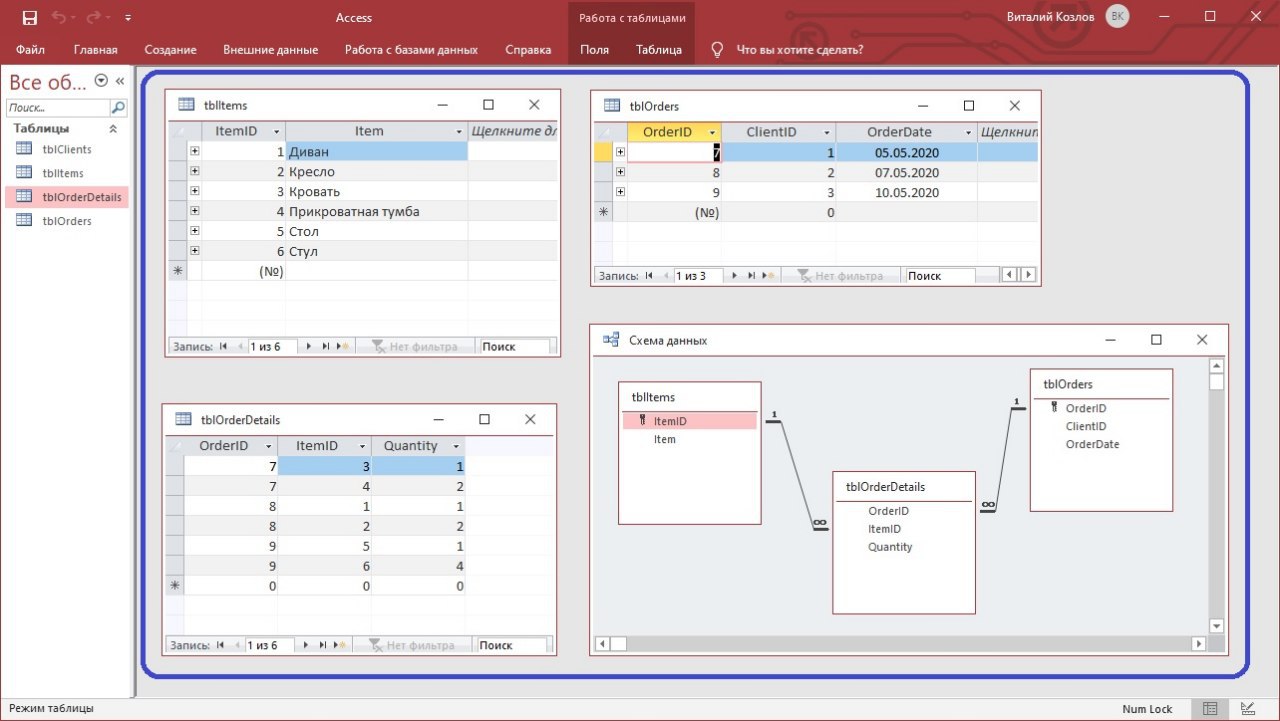Click Quantity cell value 4 in tblOrderDetails

(x=418, y=566)
